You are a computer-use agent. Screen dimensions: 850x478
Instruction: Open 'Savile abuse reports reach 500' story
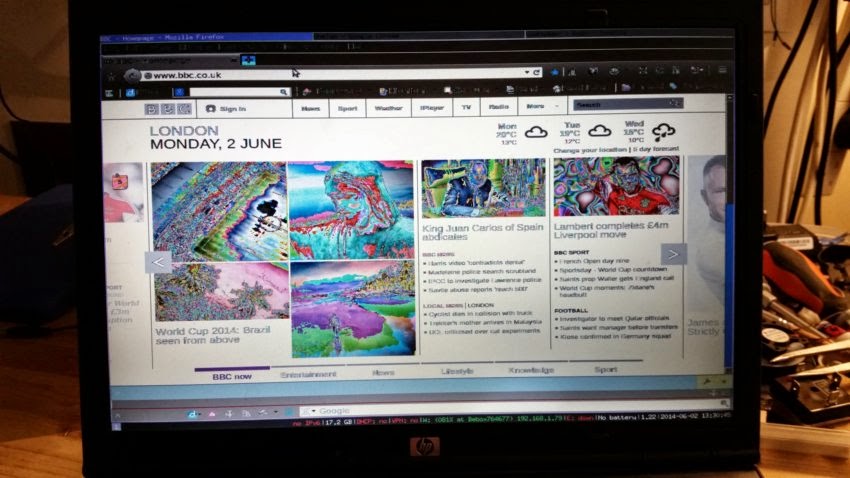click(x=478, y=289)
